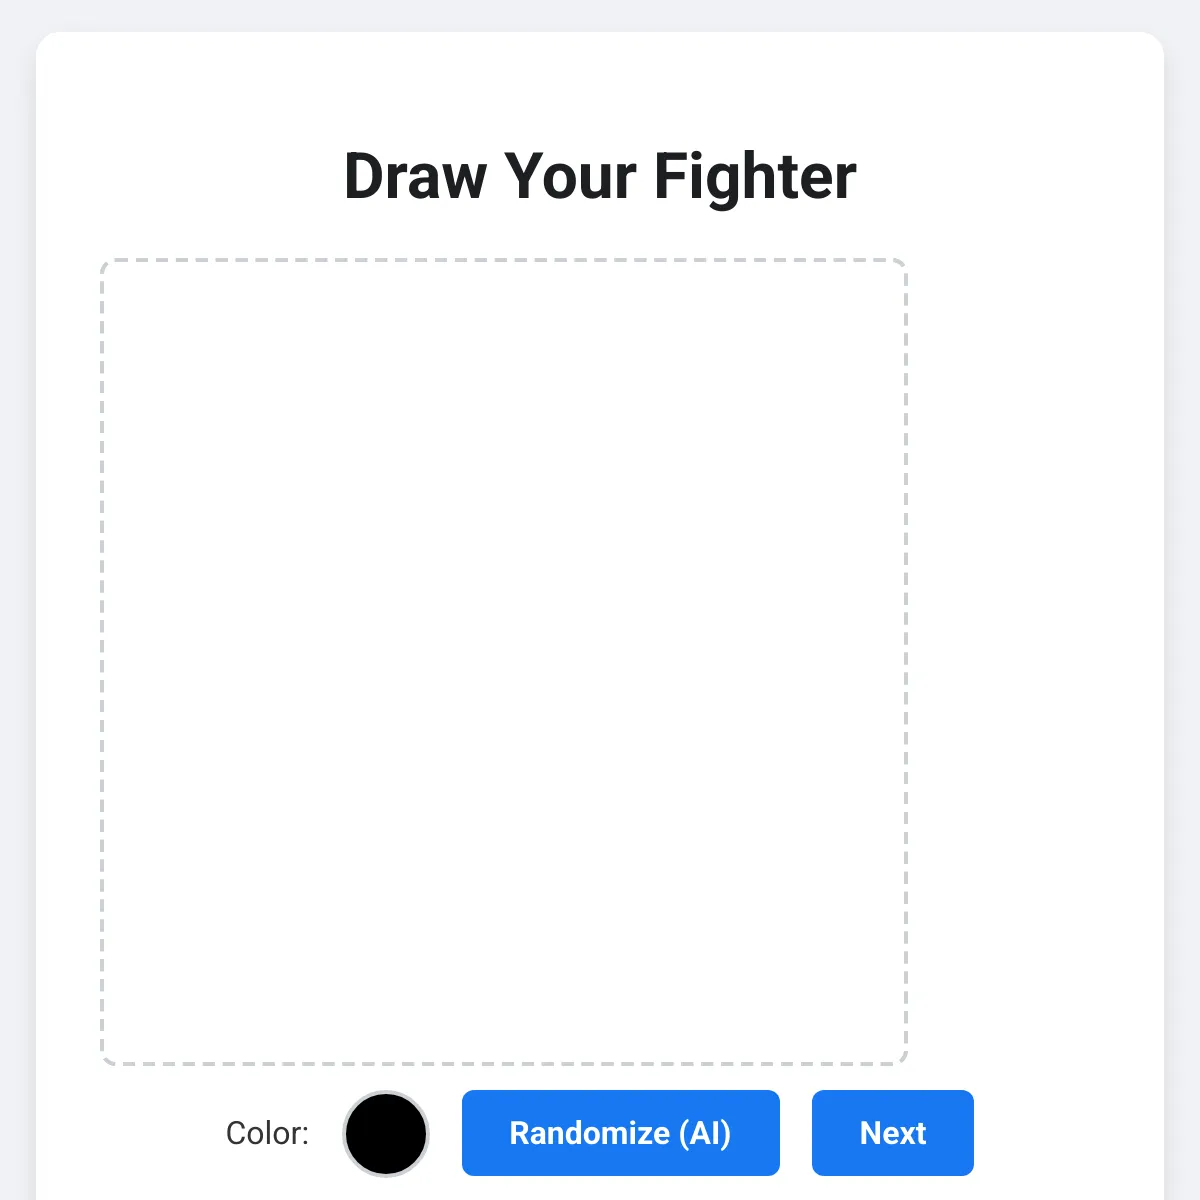Viewport: 1200px width, 1200px height.
Task: Click inside the dashed drawing canvas
Action: click(x=504, y=660)
